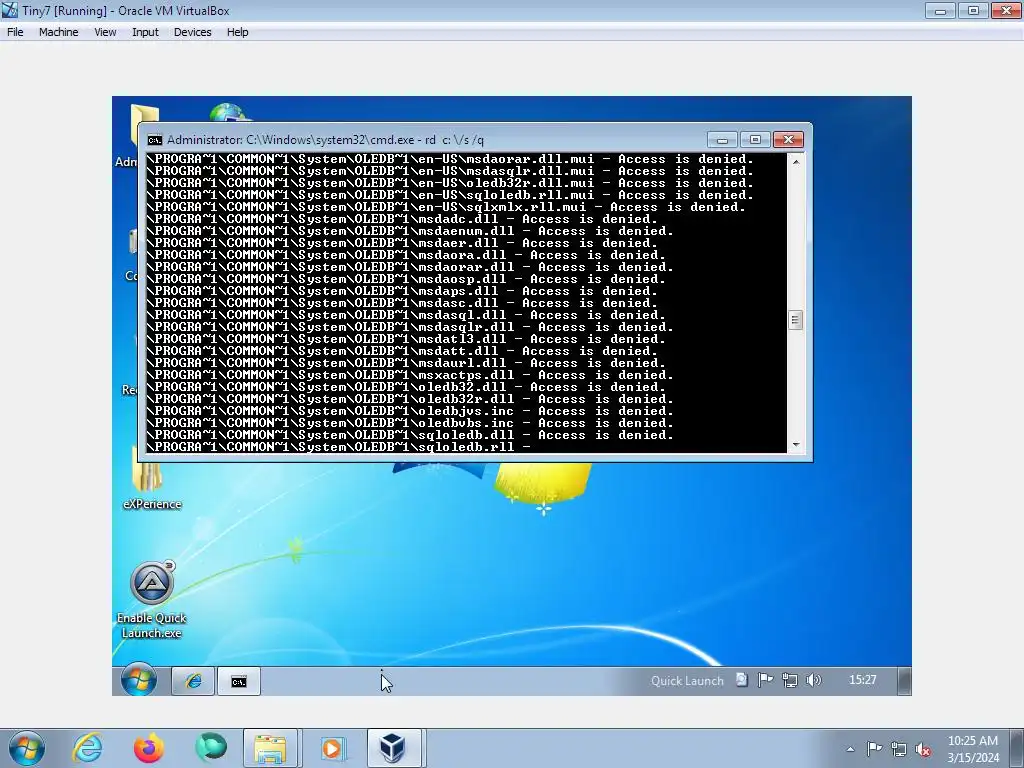Click the guest clock showing 15:27

pos(862,680)
